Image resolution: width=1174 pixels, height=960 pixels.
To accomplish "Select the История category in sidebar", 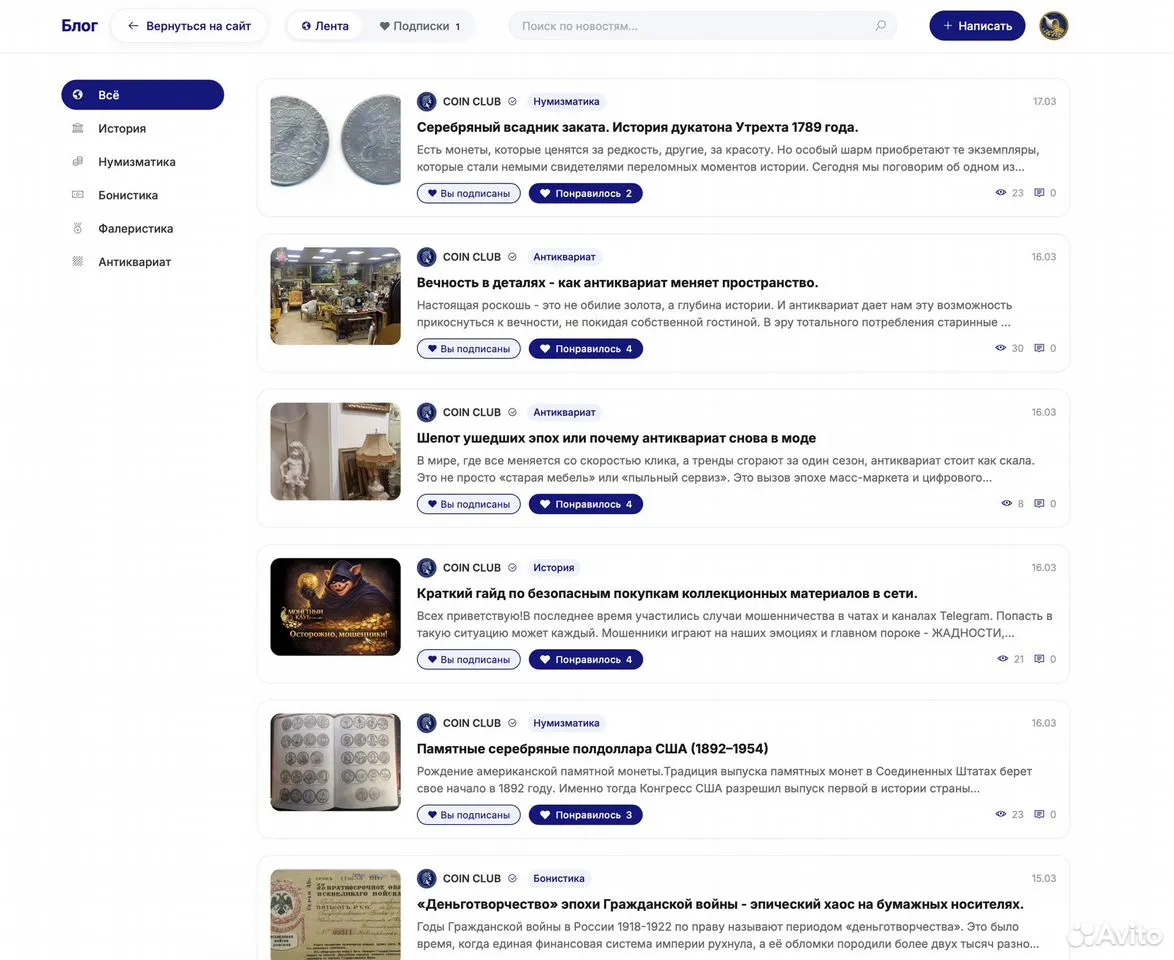I will [x=142, y=128].
